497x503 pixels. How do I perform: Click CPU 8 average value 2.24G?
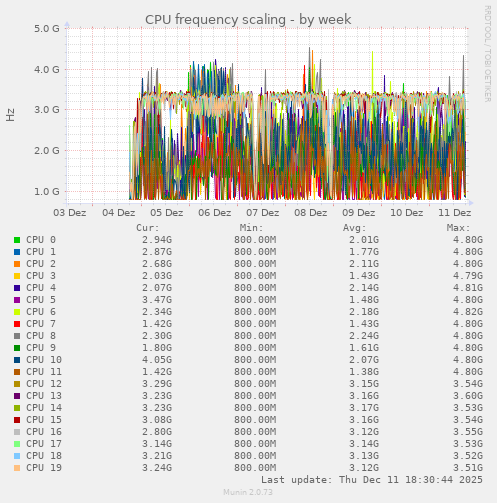pyautogui.click(x=364, y=336)
